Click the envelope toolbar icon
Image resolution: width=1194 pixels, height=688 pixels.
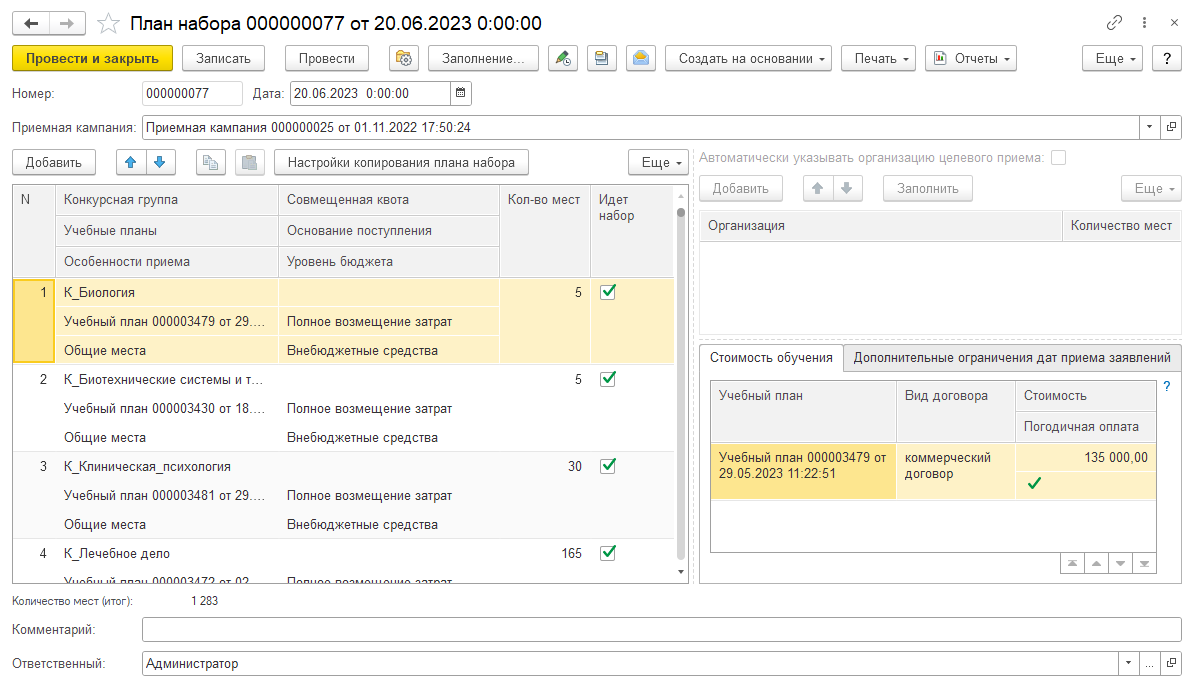point(641,59)
